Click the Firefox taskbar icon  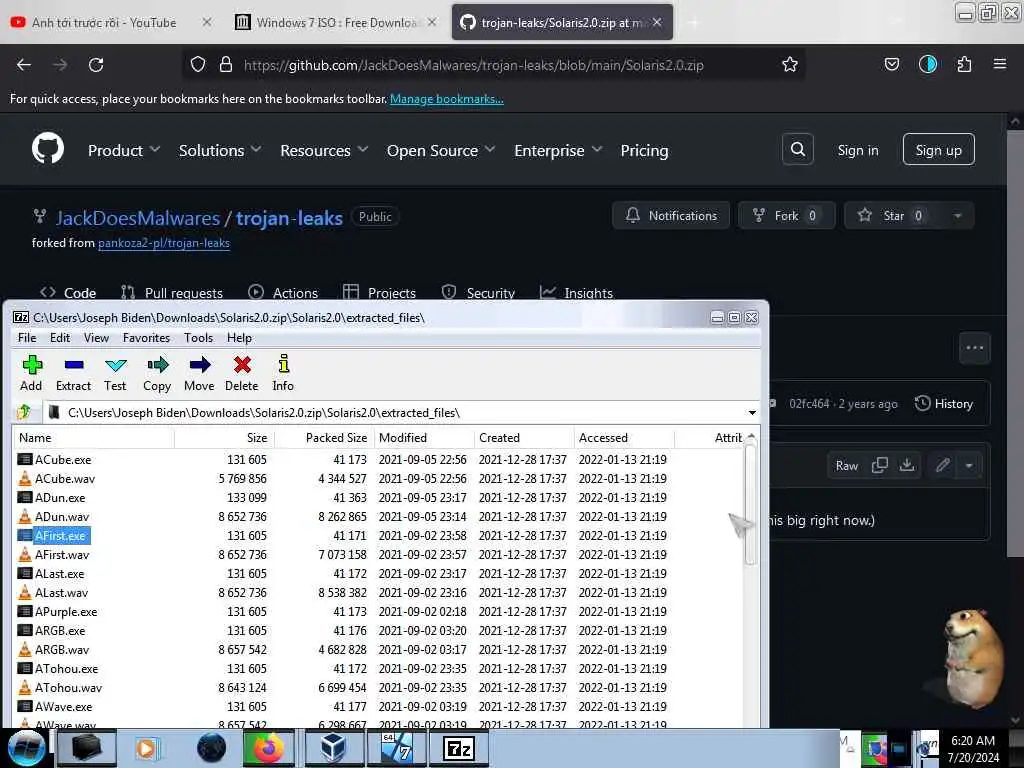click(x=268, y=748)
